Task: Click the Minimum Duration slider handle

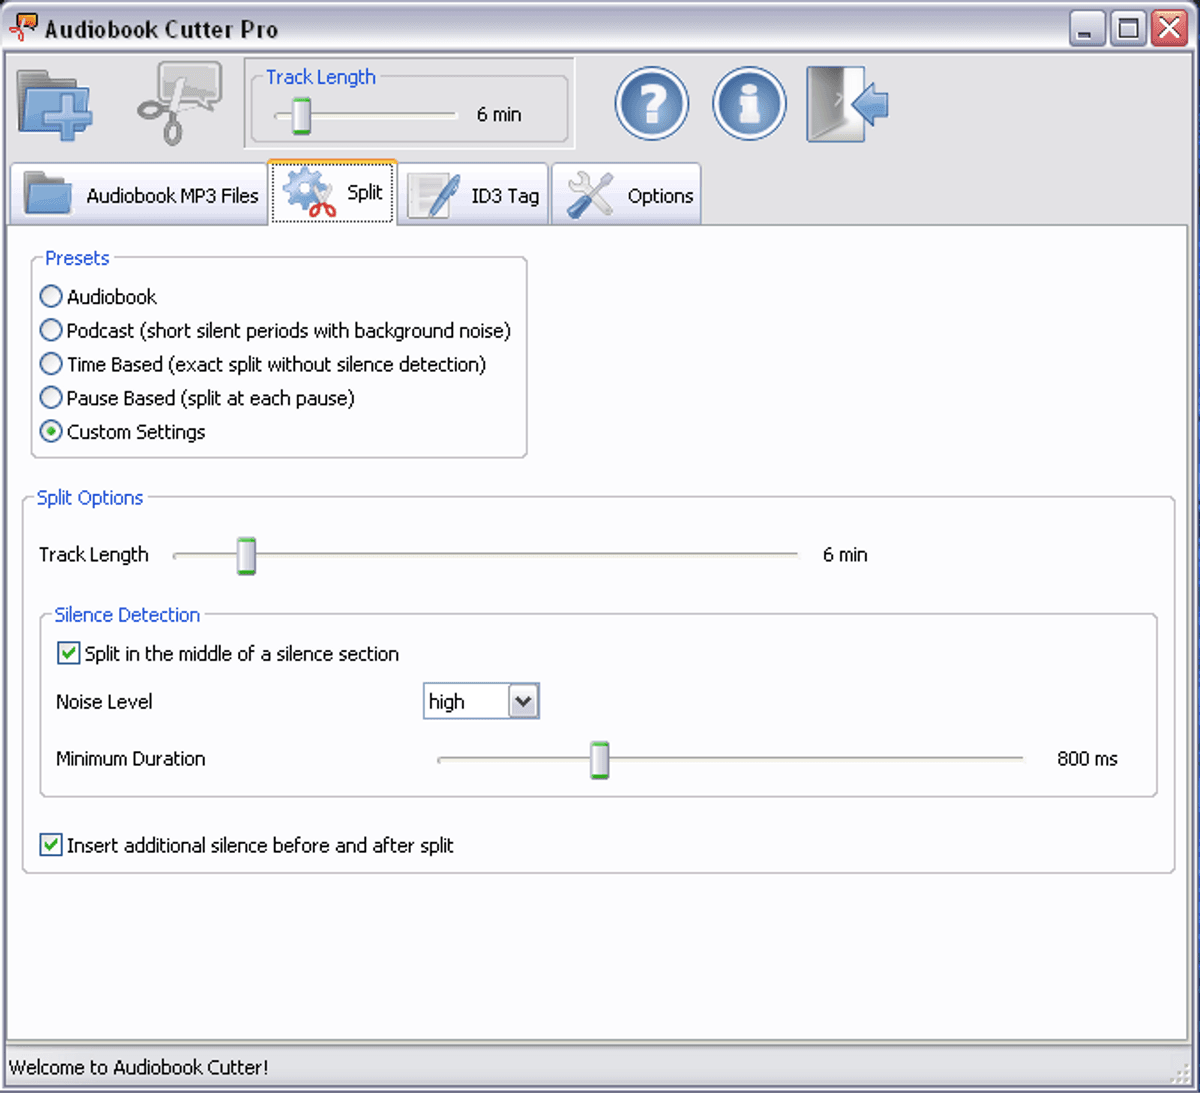Action: coord(599,760)
